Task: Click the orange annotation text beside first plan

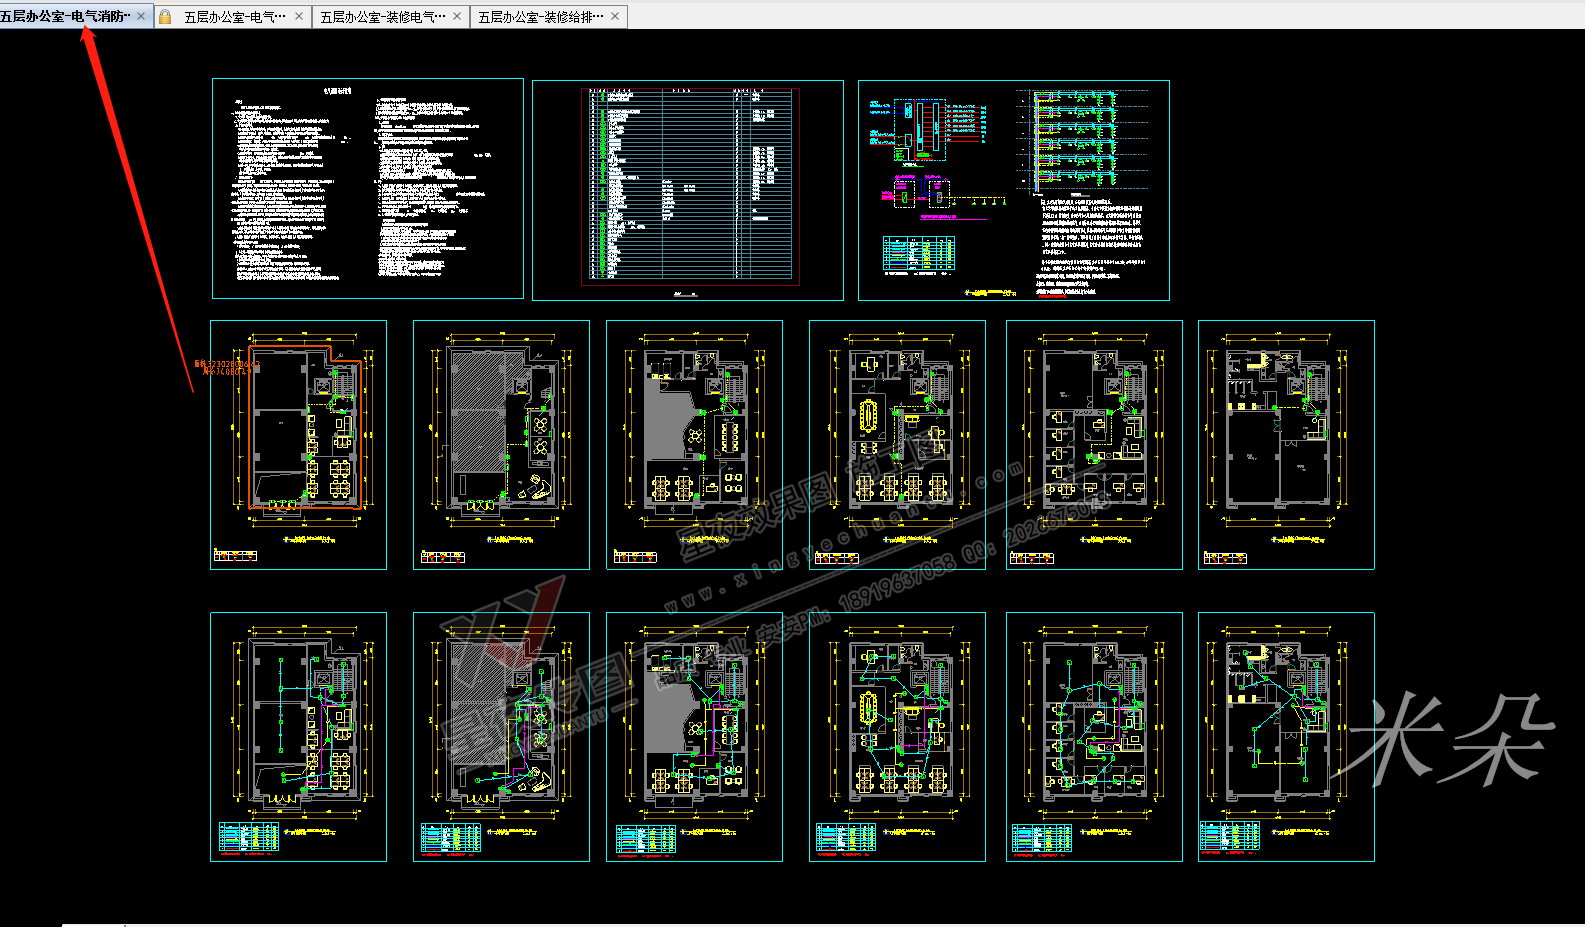Action: pos(227,367)
